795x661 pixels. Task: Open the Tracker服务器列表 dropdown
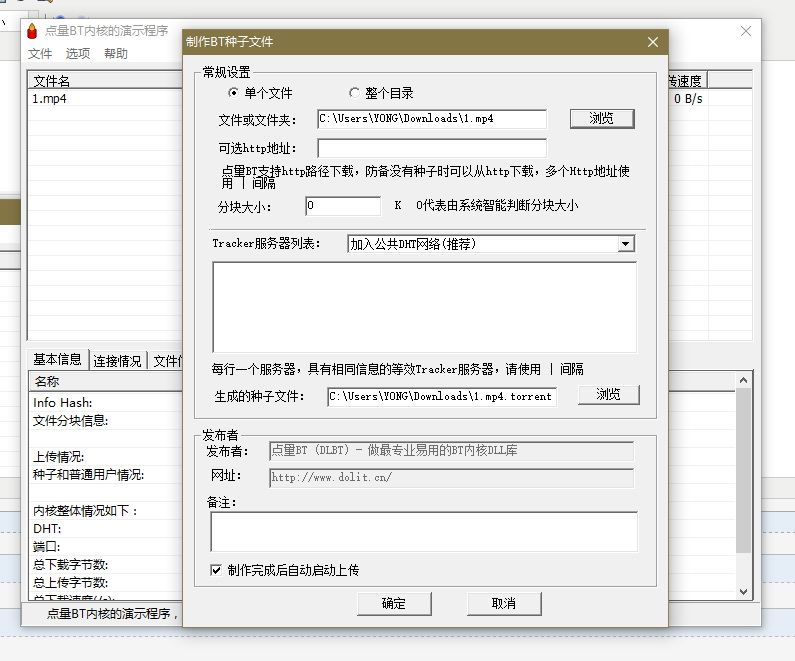[x=626, y=244]
